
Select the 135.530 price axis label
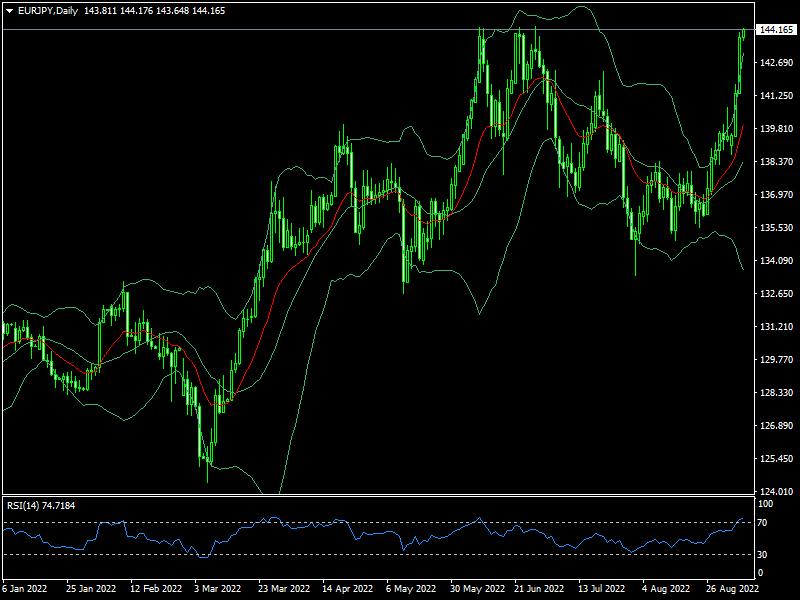click(x=777, y=228)
